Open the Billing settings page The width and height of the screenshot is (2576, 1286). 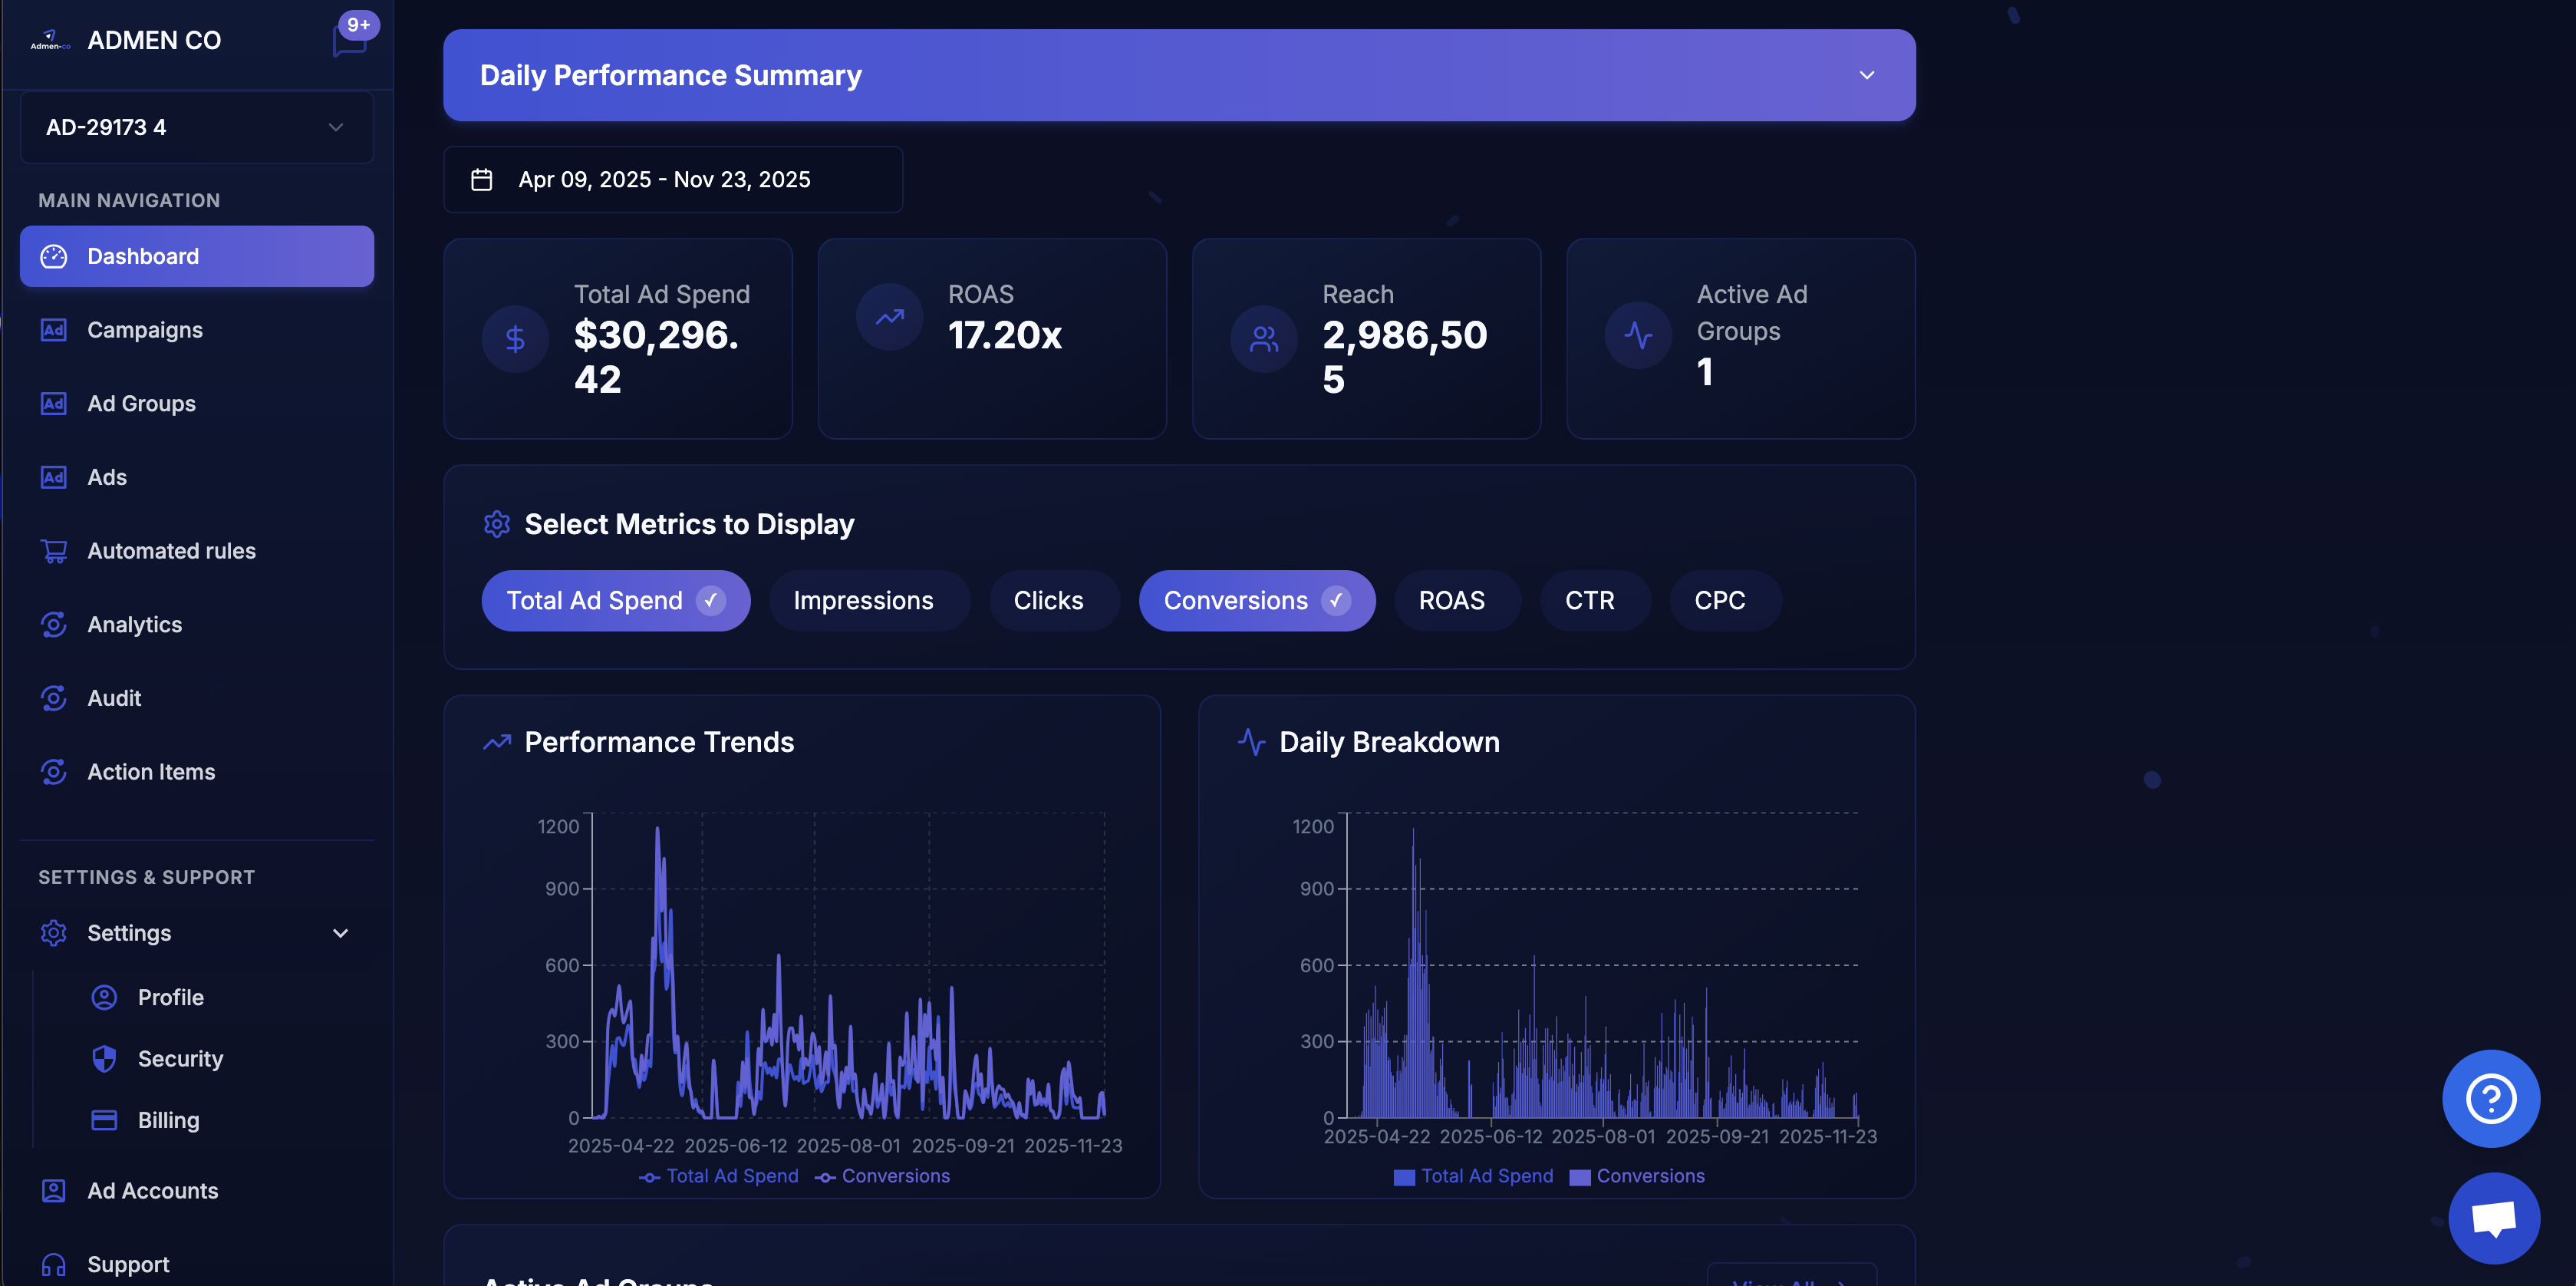click(169, 1120)
